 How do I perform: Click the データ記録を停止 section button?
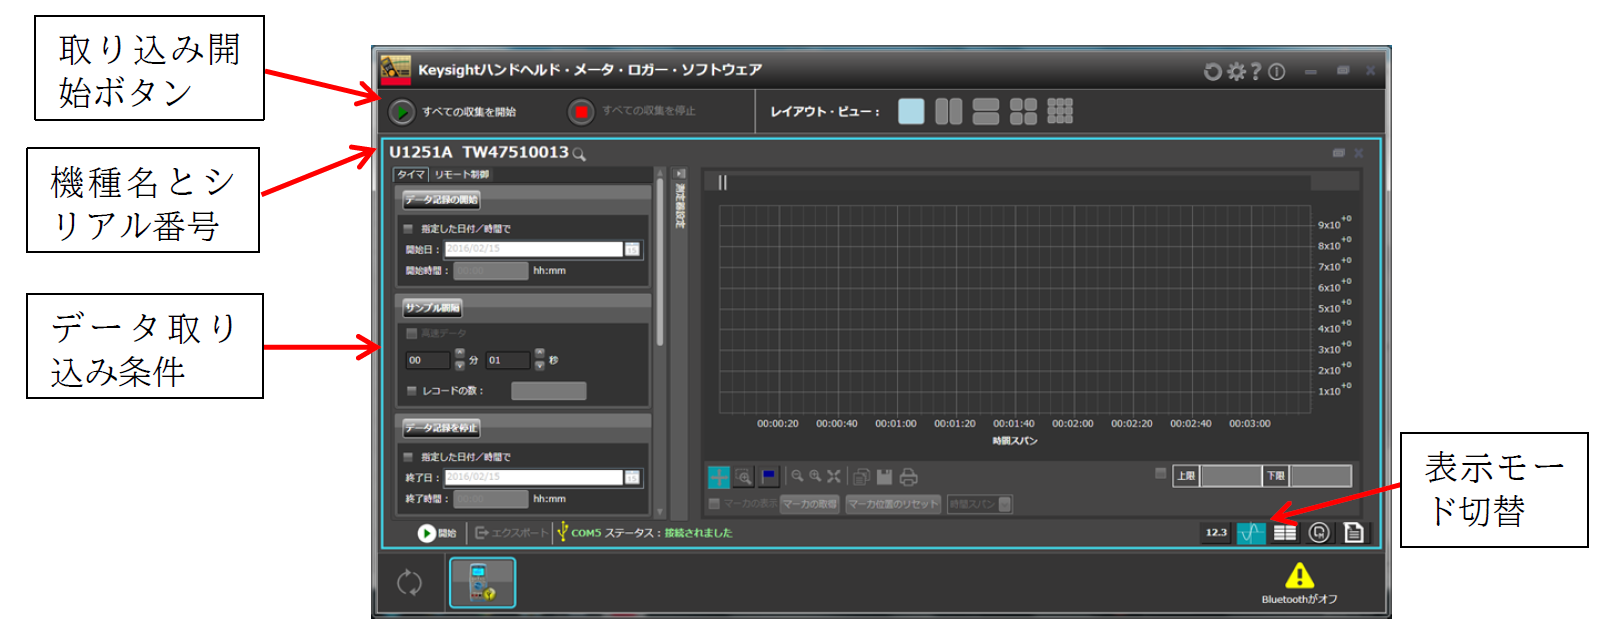tap(442, 428)
